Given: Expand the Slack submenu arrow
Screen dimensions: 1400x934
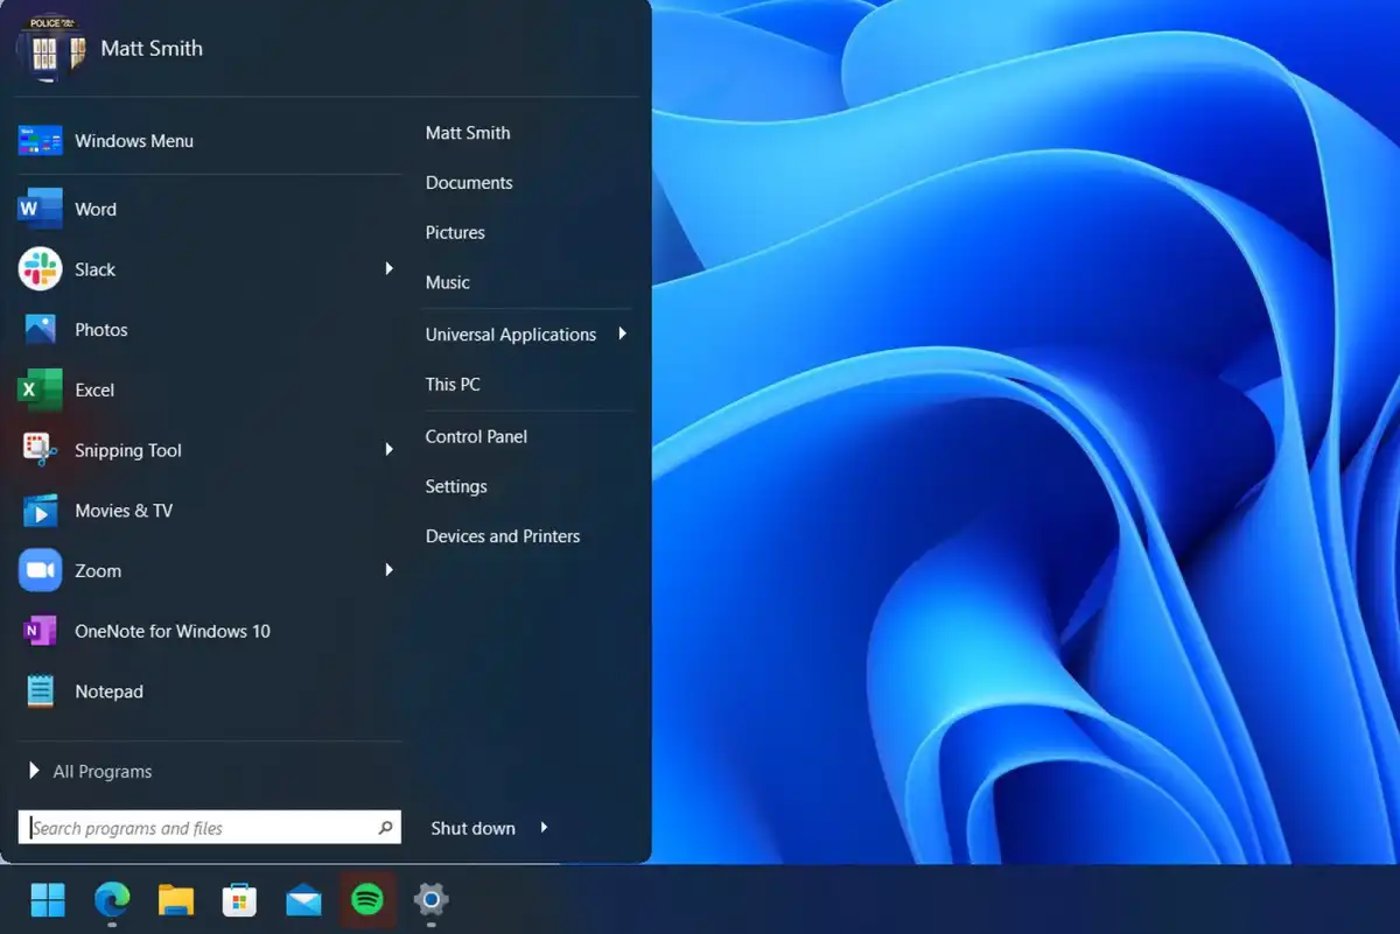Looking at the screenshot, I should [389, 269].
